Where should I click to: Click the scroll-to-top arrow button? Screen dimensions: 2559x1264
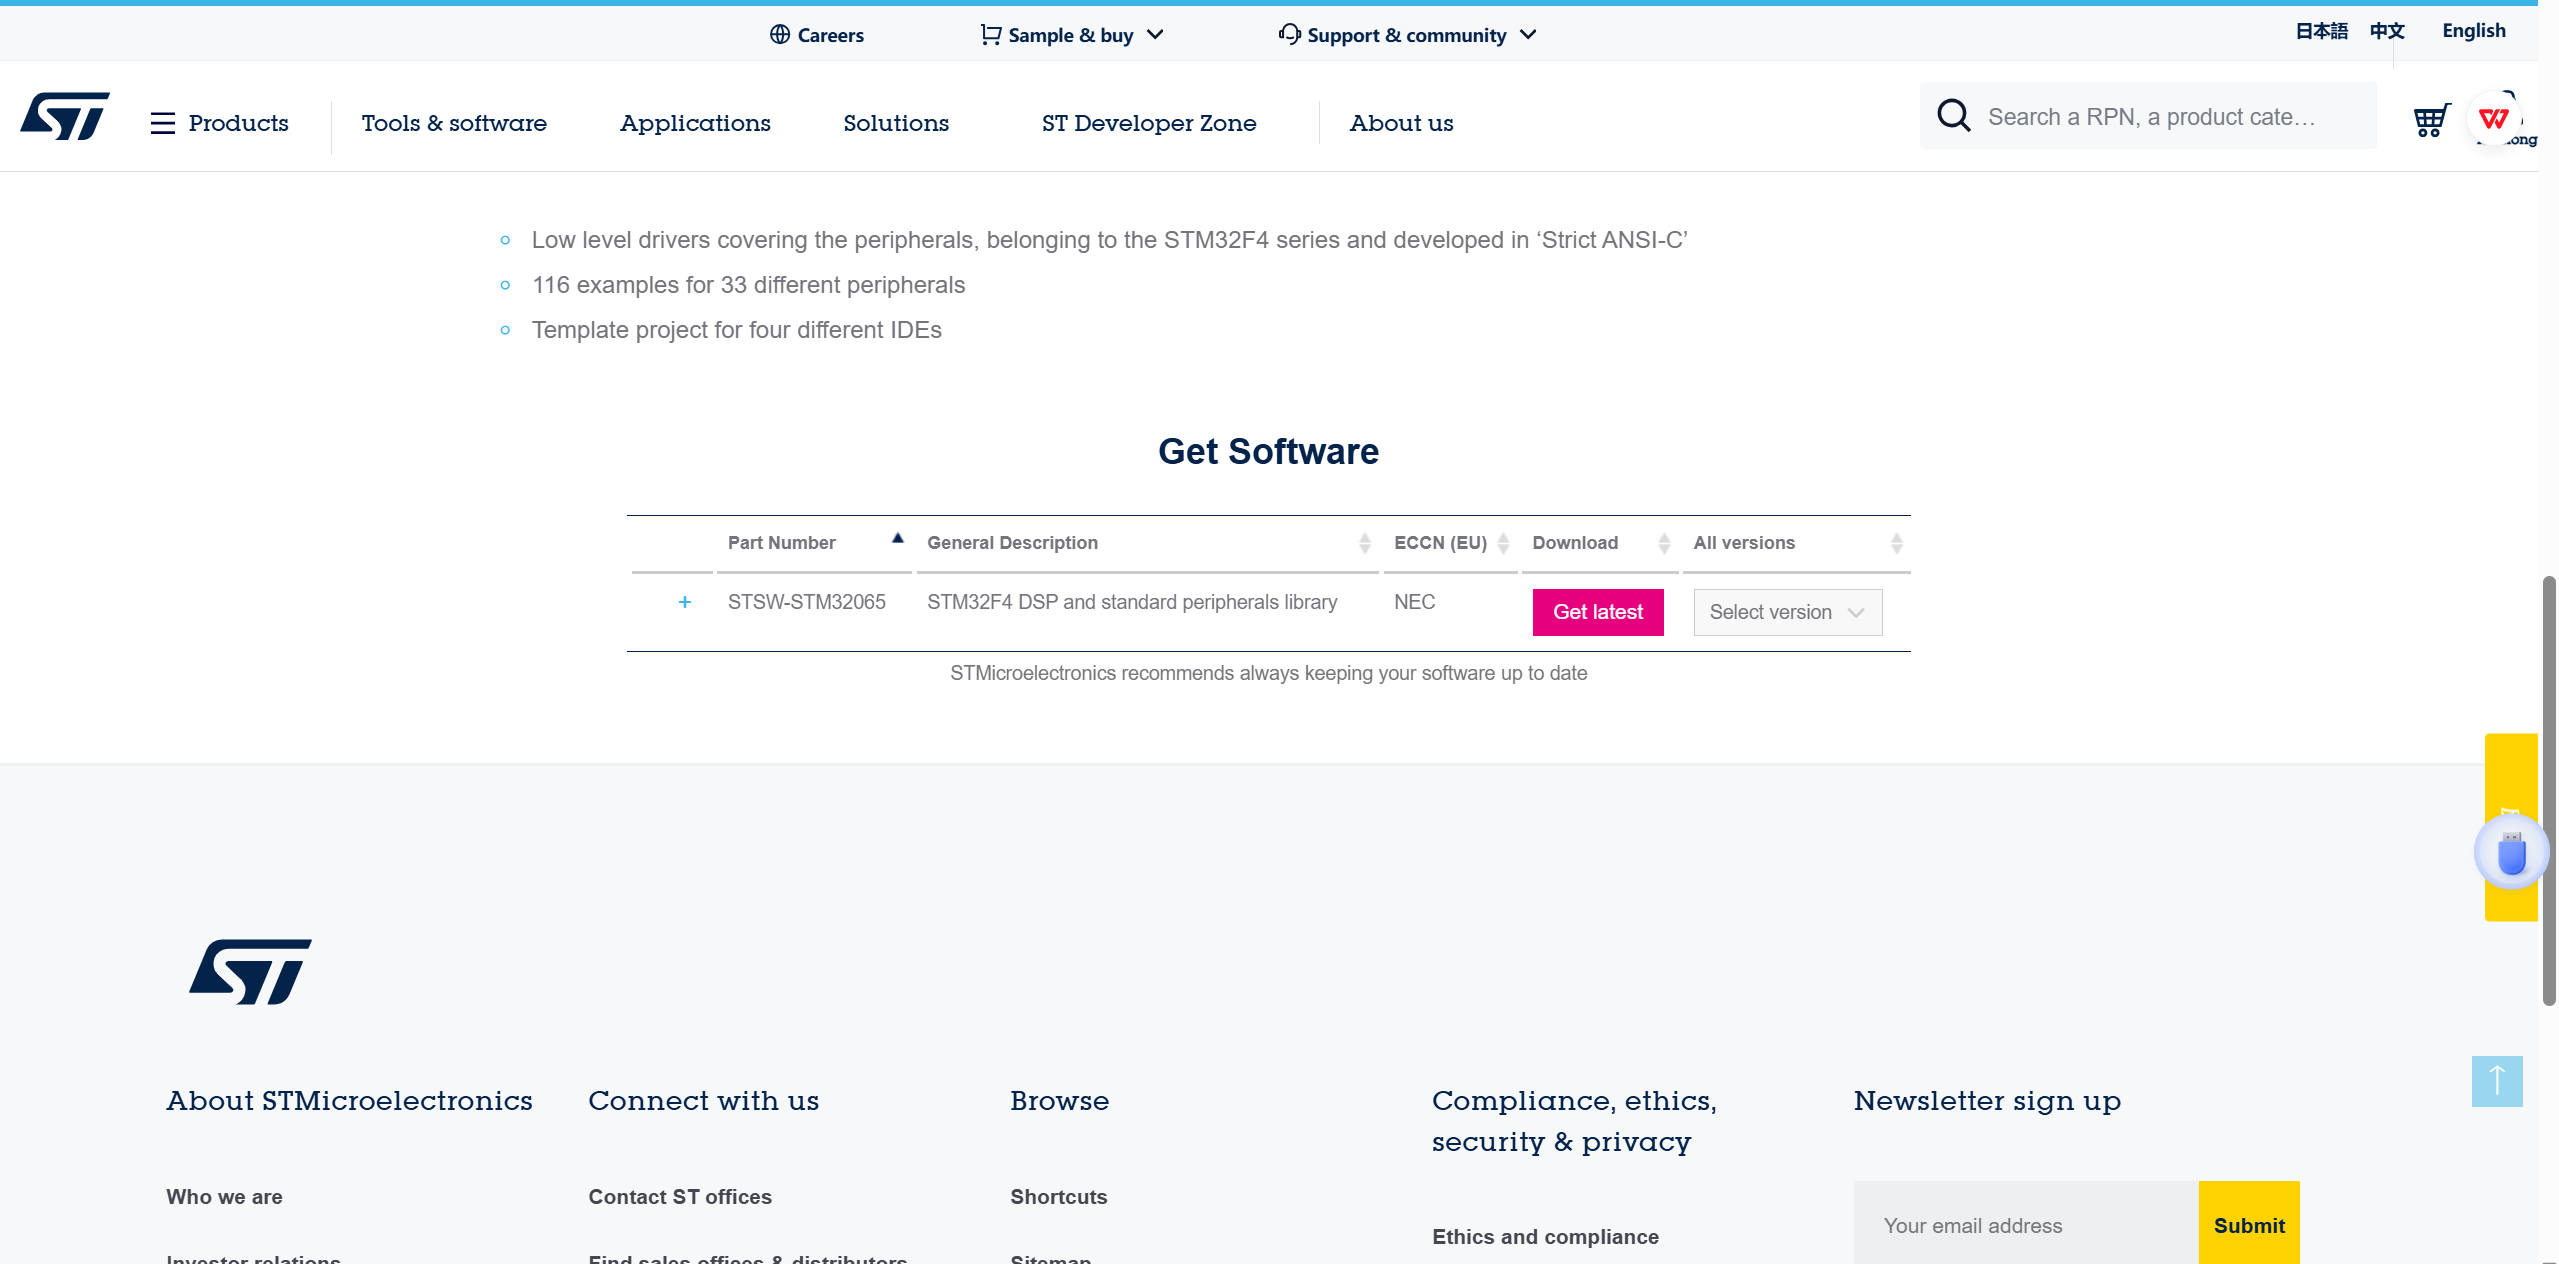(x=2496, y=1081)
